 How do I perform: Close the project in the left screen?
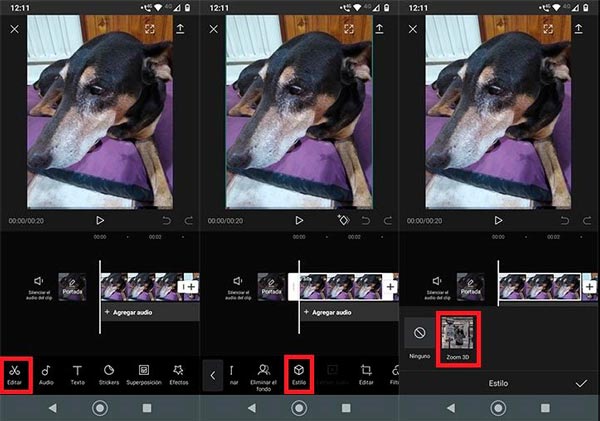(15, 29)
